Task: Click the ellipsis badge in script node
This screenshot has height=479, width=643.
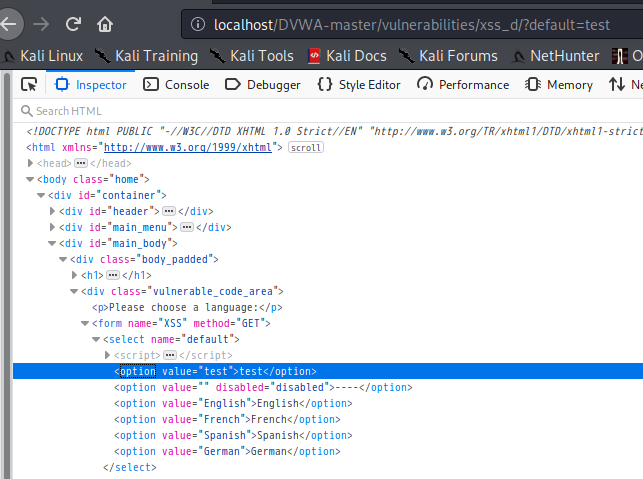Action: pyautogui.click(x=170, y=355)
